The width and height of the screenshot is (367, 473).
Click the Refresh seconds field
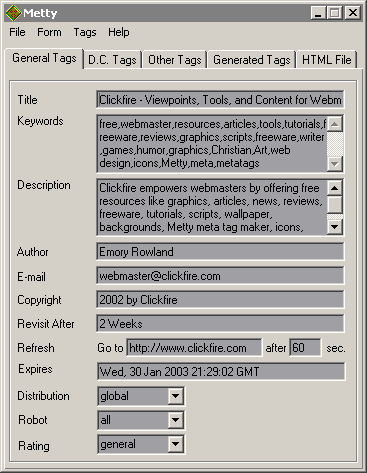pos(305,348)
